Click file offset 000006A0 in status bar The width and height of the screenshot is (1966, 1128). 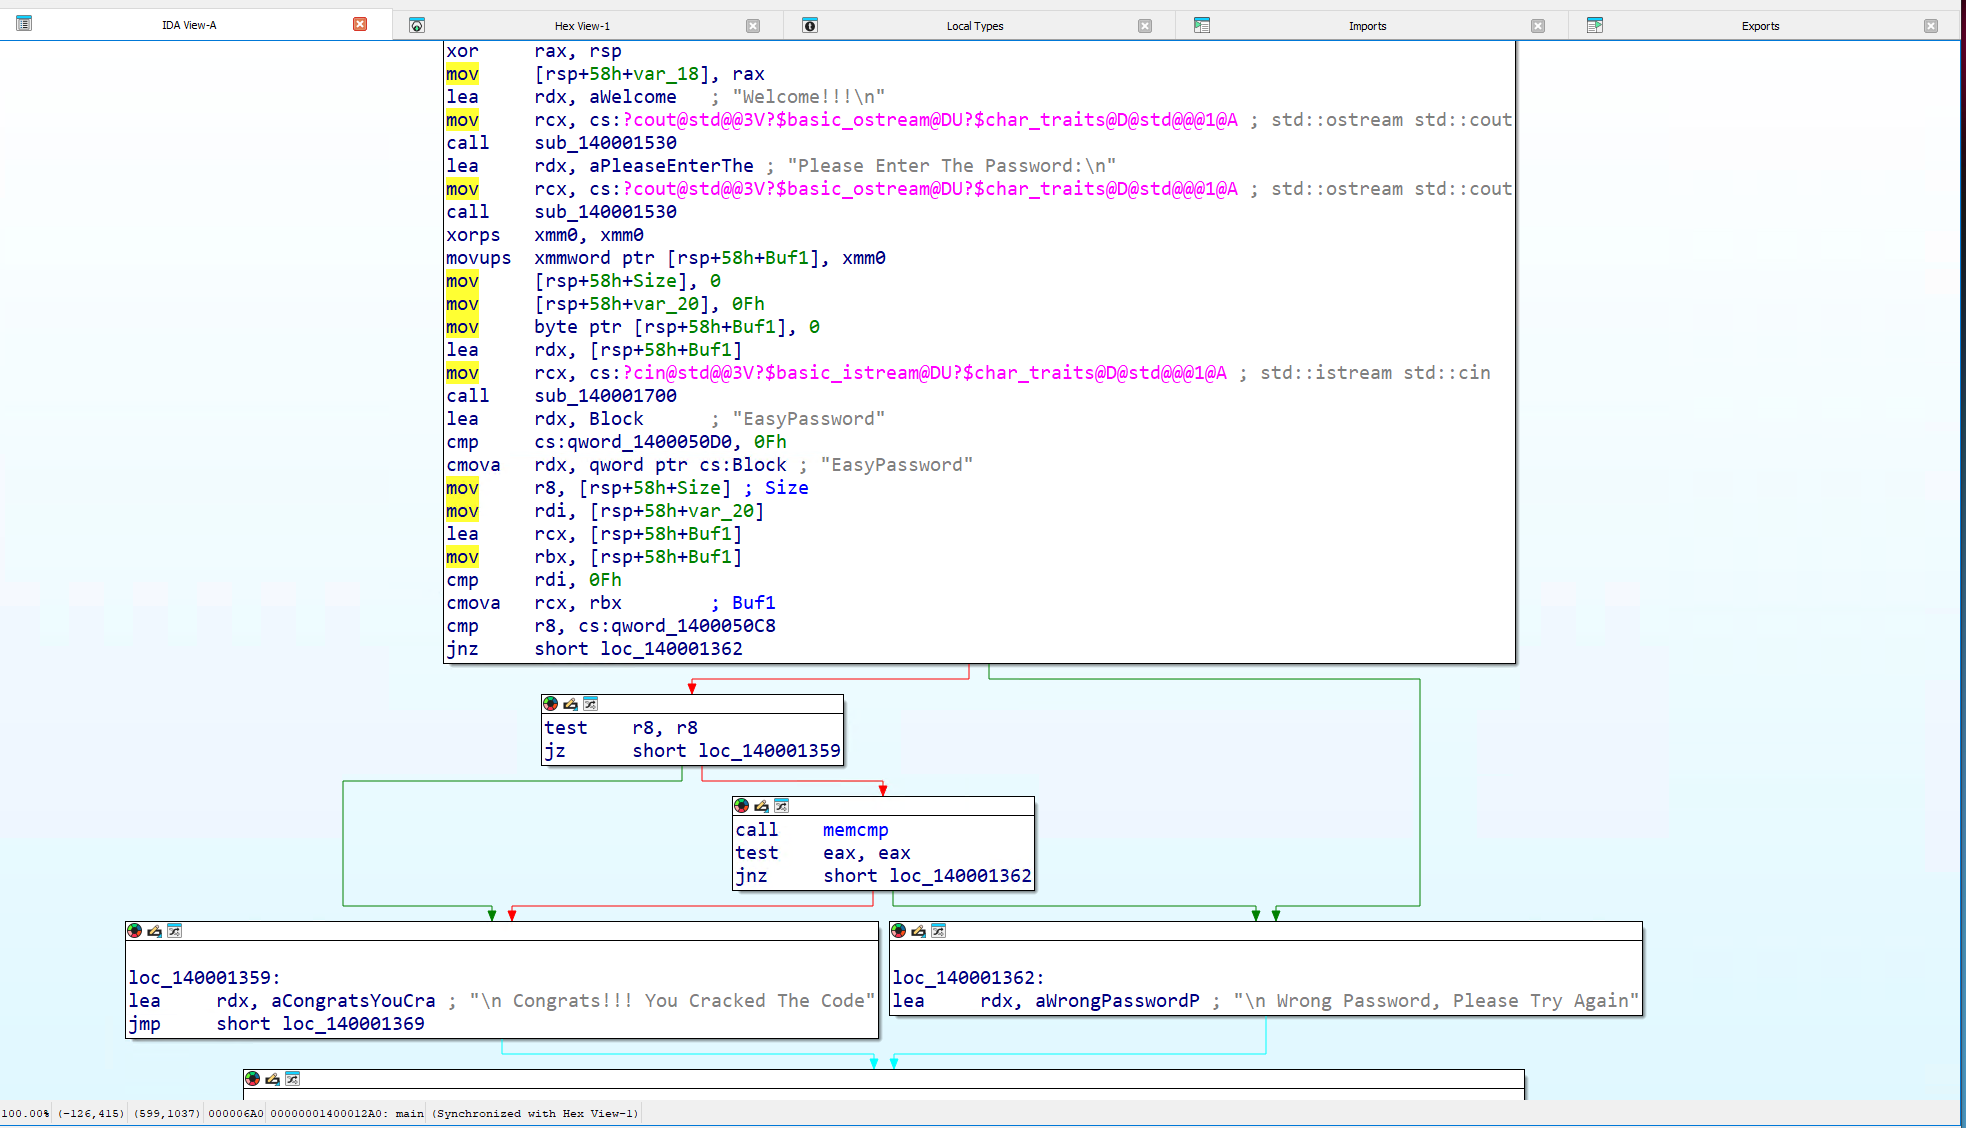pyautogui.click(x=235, y=1113)
